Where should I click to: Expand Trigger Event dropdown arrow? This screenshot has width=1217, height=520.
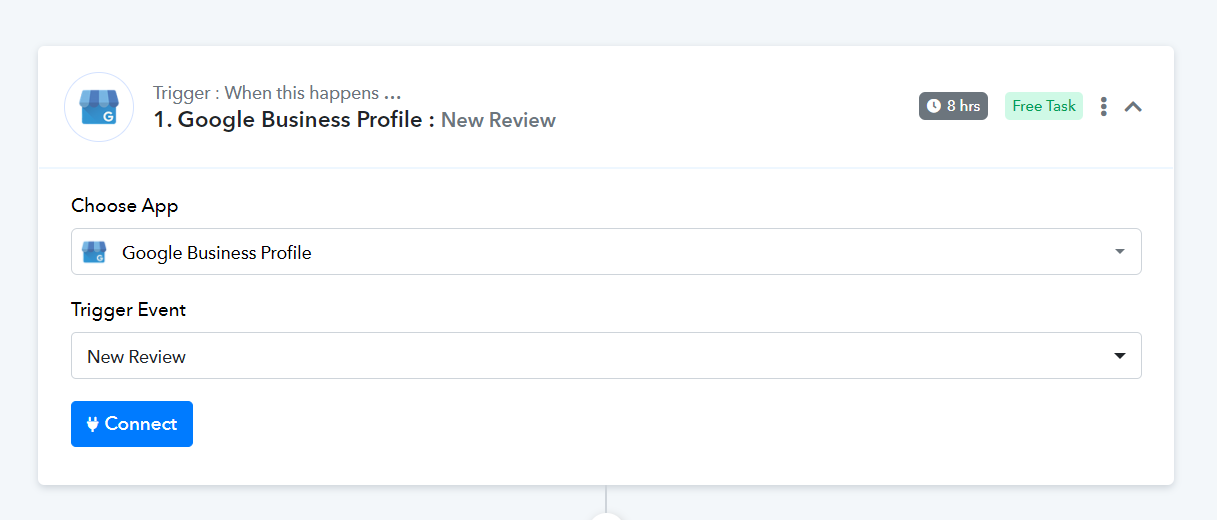pos(1120,356)
